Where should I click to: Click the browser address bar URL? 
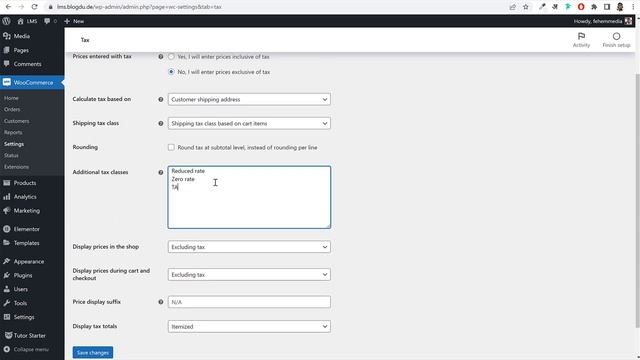click(139, 7)
